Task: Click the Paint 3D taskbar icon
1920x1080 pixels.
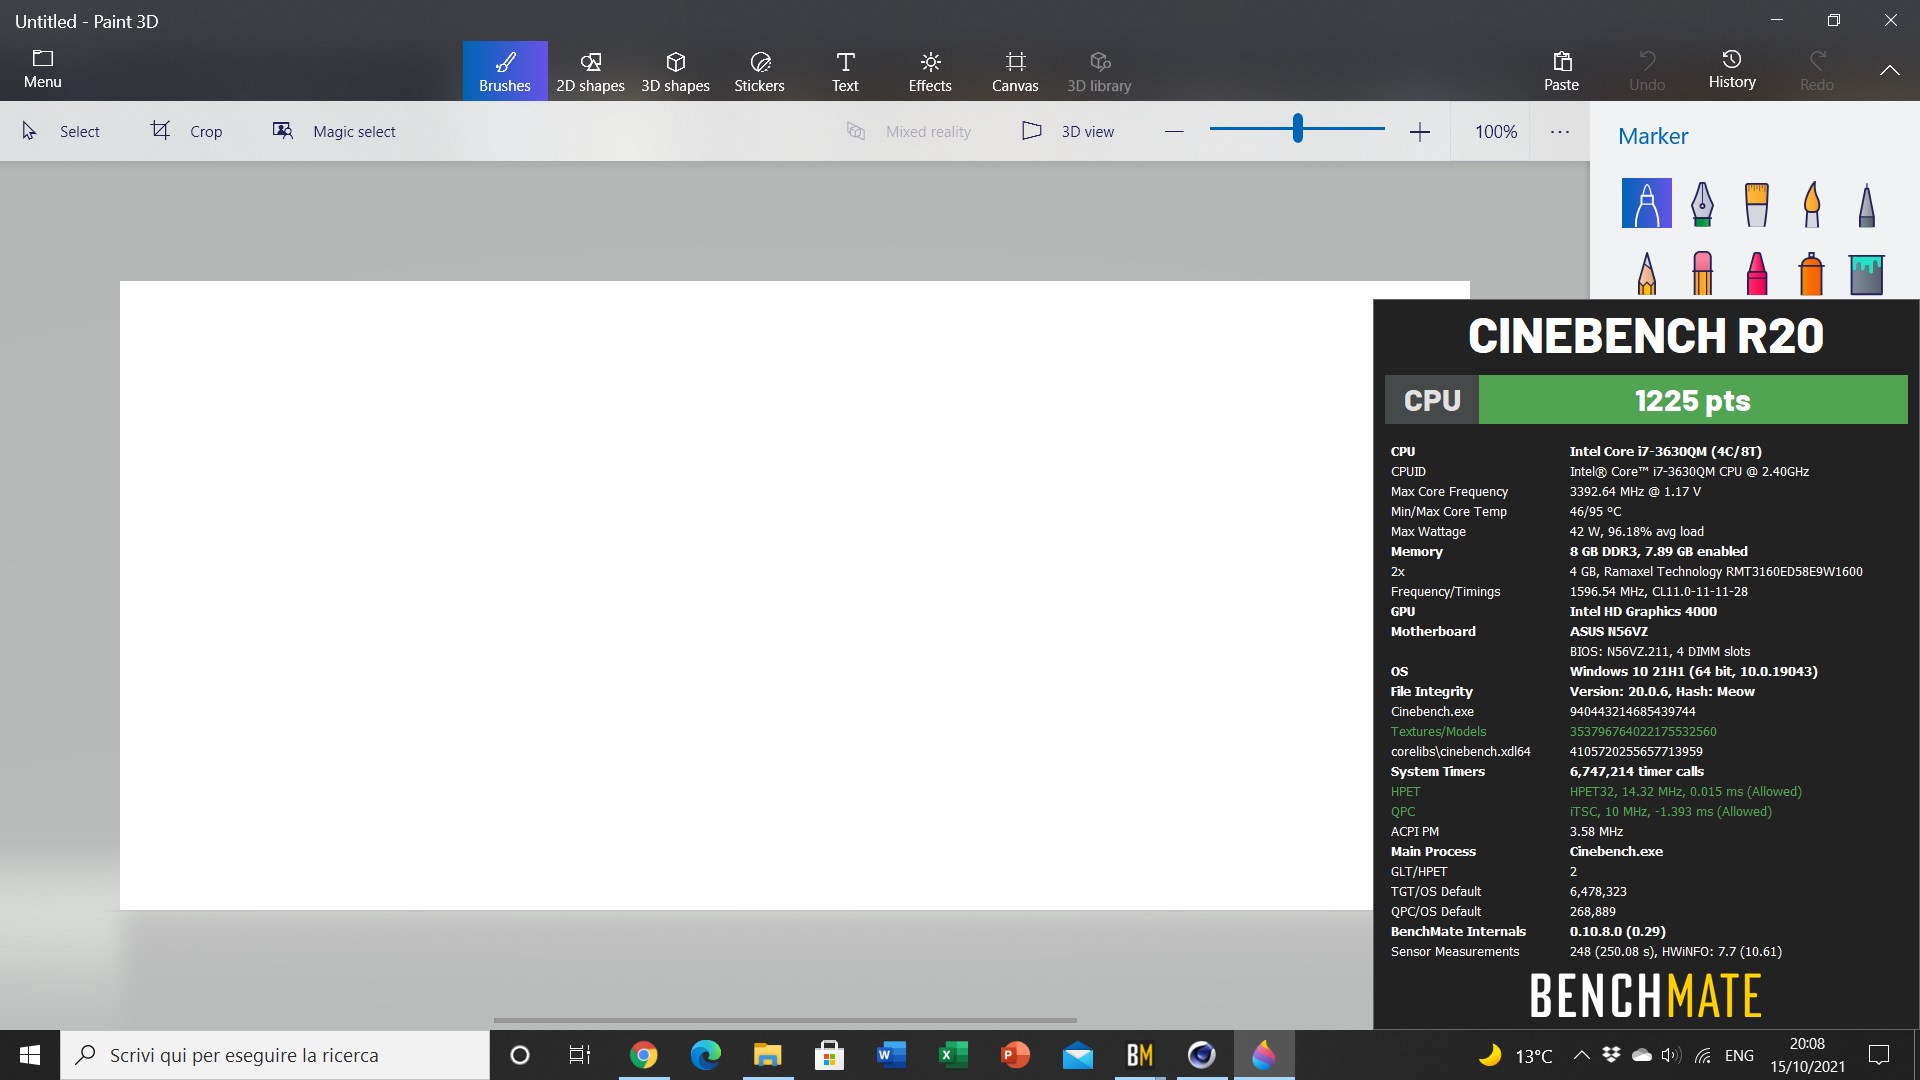Action: (x=1264, y=1055)
